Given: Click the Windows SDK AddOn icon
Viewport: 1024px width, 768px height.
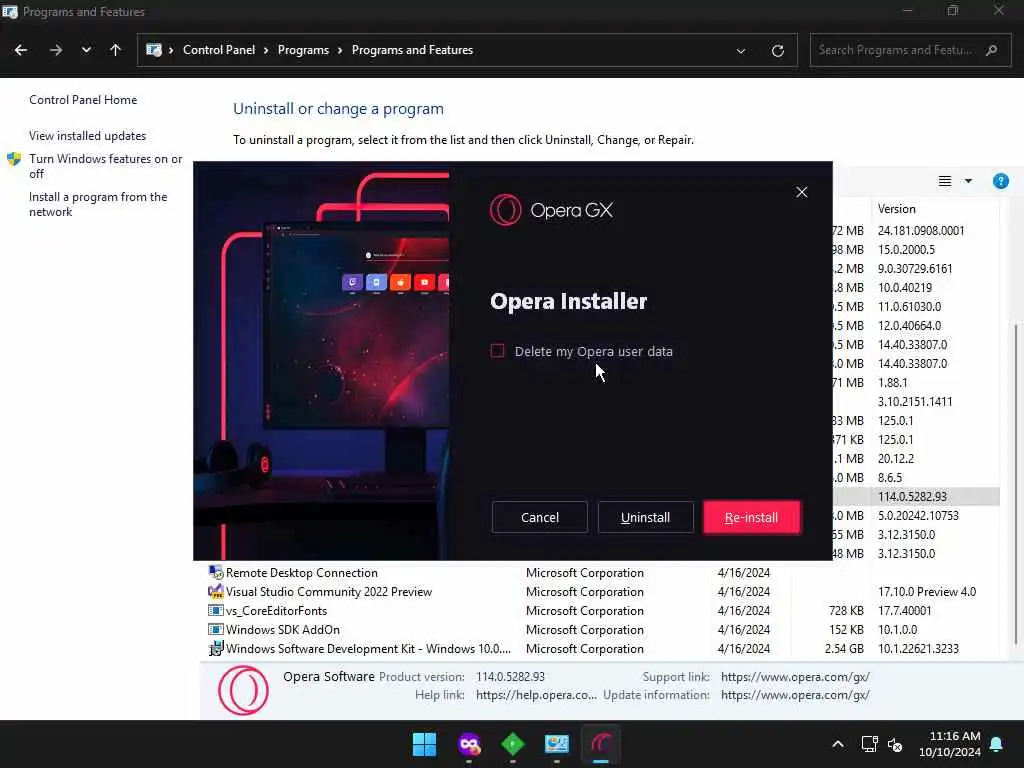Looking at the screenshot, I should click(216, 630).
